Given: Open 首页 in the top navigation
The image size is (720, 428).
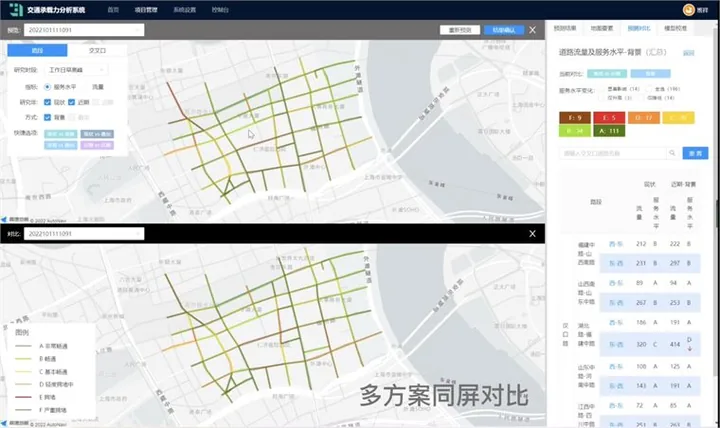Looking at the screenshot, I should (113, 10).
